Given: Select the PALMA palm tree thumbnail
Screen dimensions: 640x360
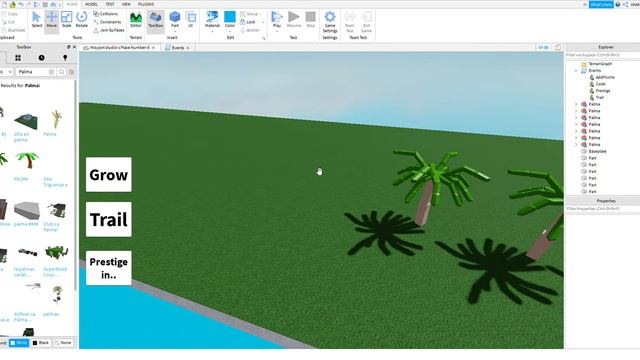Looking at the screenshot, I should tap(26, 160).
